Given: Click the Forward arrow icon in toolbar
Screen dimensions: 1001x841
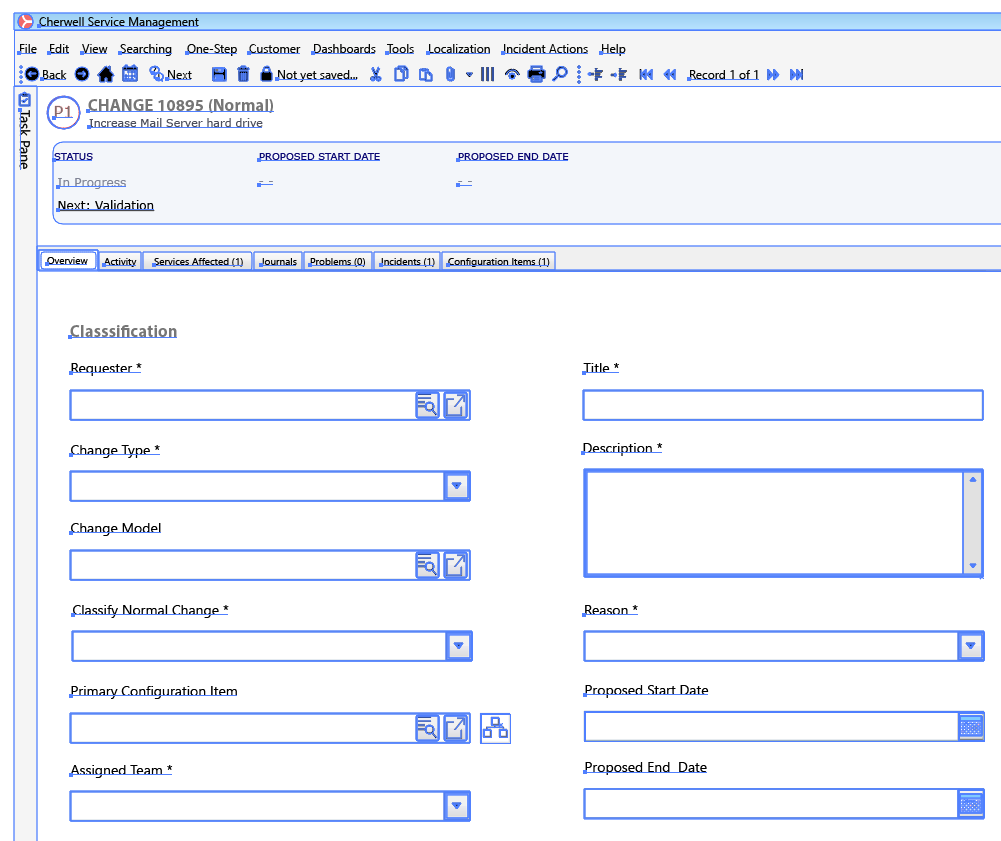Looking at the screenshot, I should (x=82, y=74).
